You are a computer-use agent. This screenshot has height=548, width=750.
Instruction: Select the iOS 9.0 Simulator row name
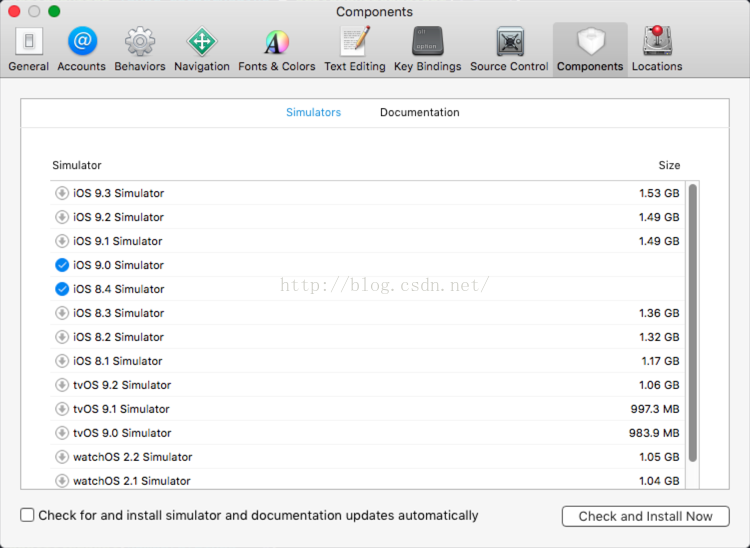tap(118, 265)
